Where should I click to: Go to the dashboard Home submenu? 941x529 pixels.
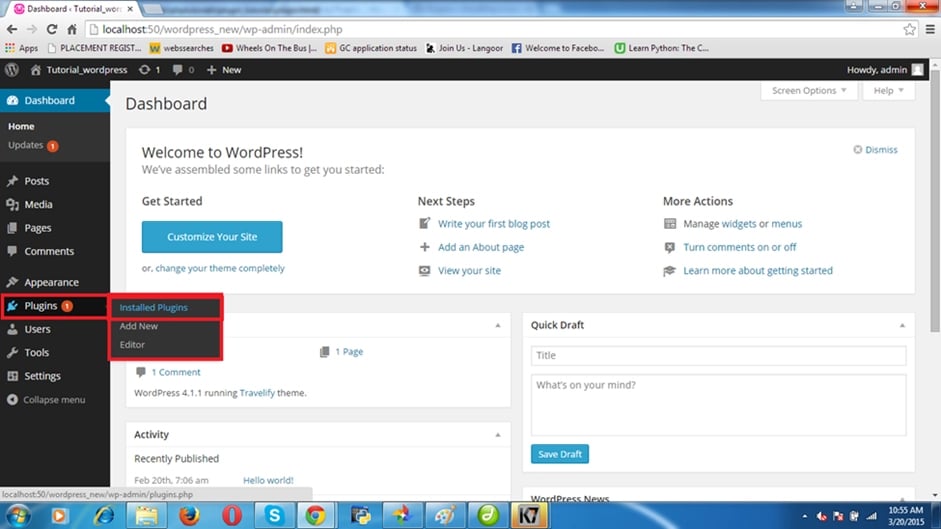pos(21,126)
